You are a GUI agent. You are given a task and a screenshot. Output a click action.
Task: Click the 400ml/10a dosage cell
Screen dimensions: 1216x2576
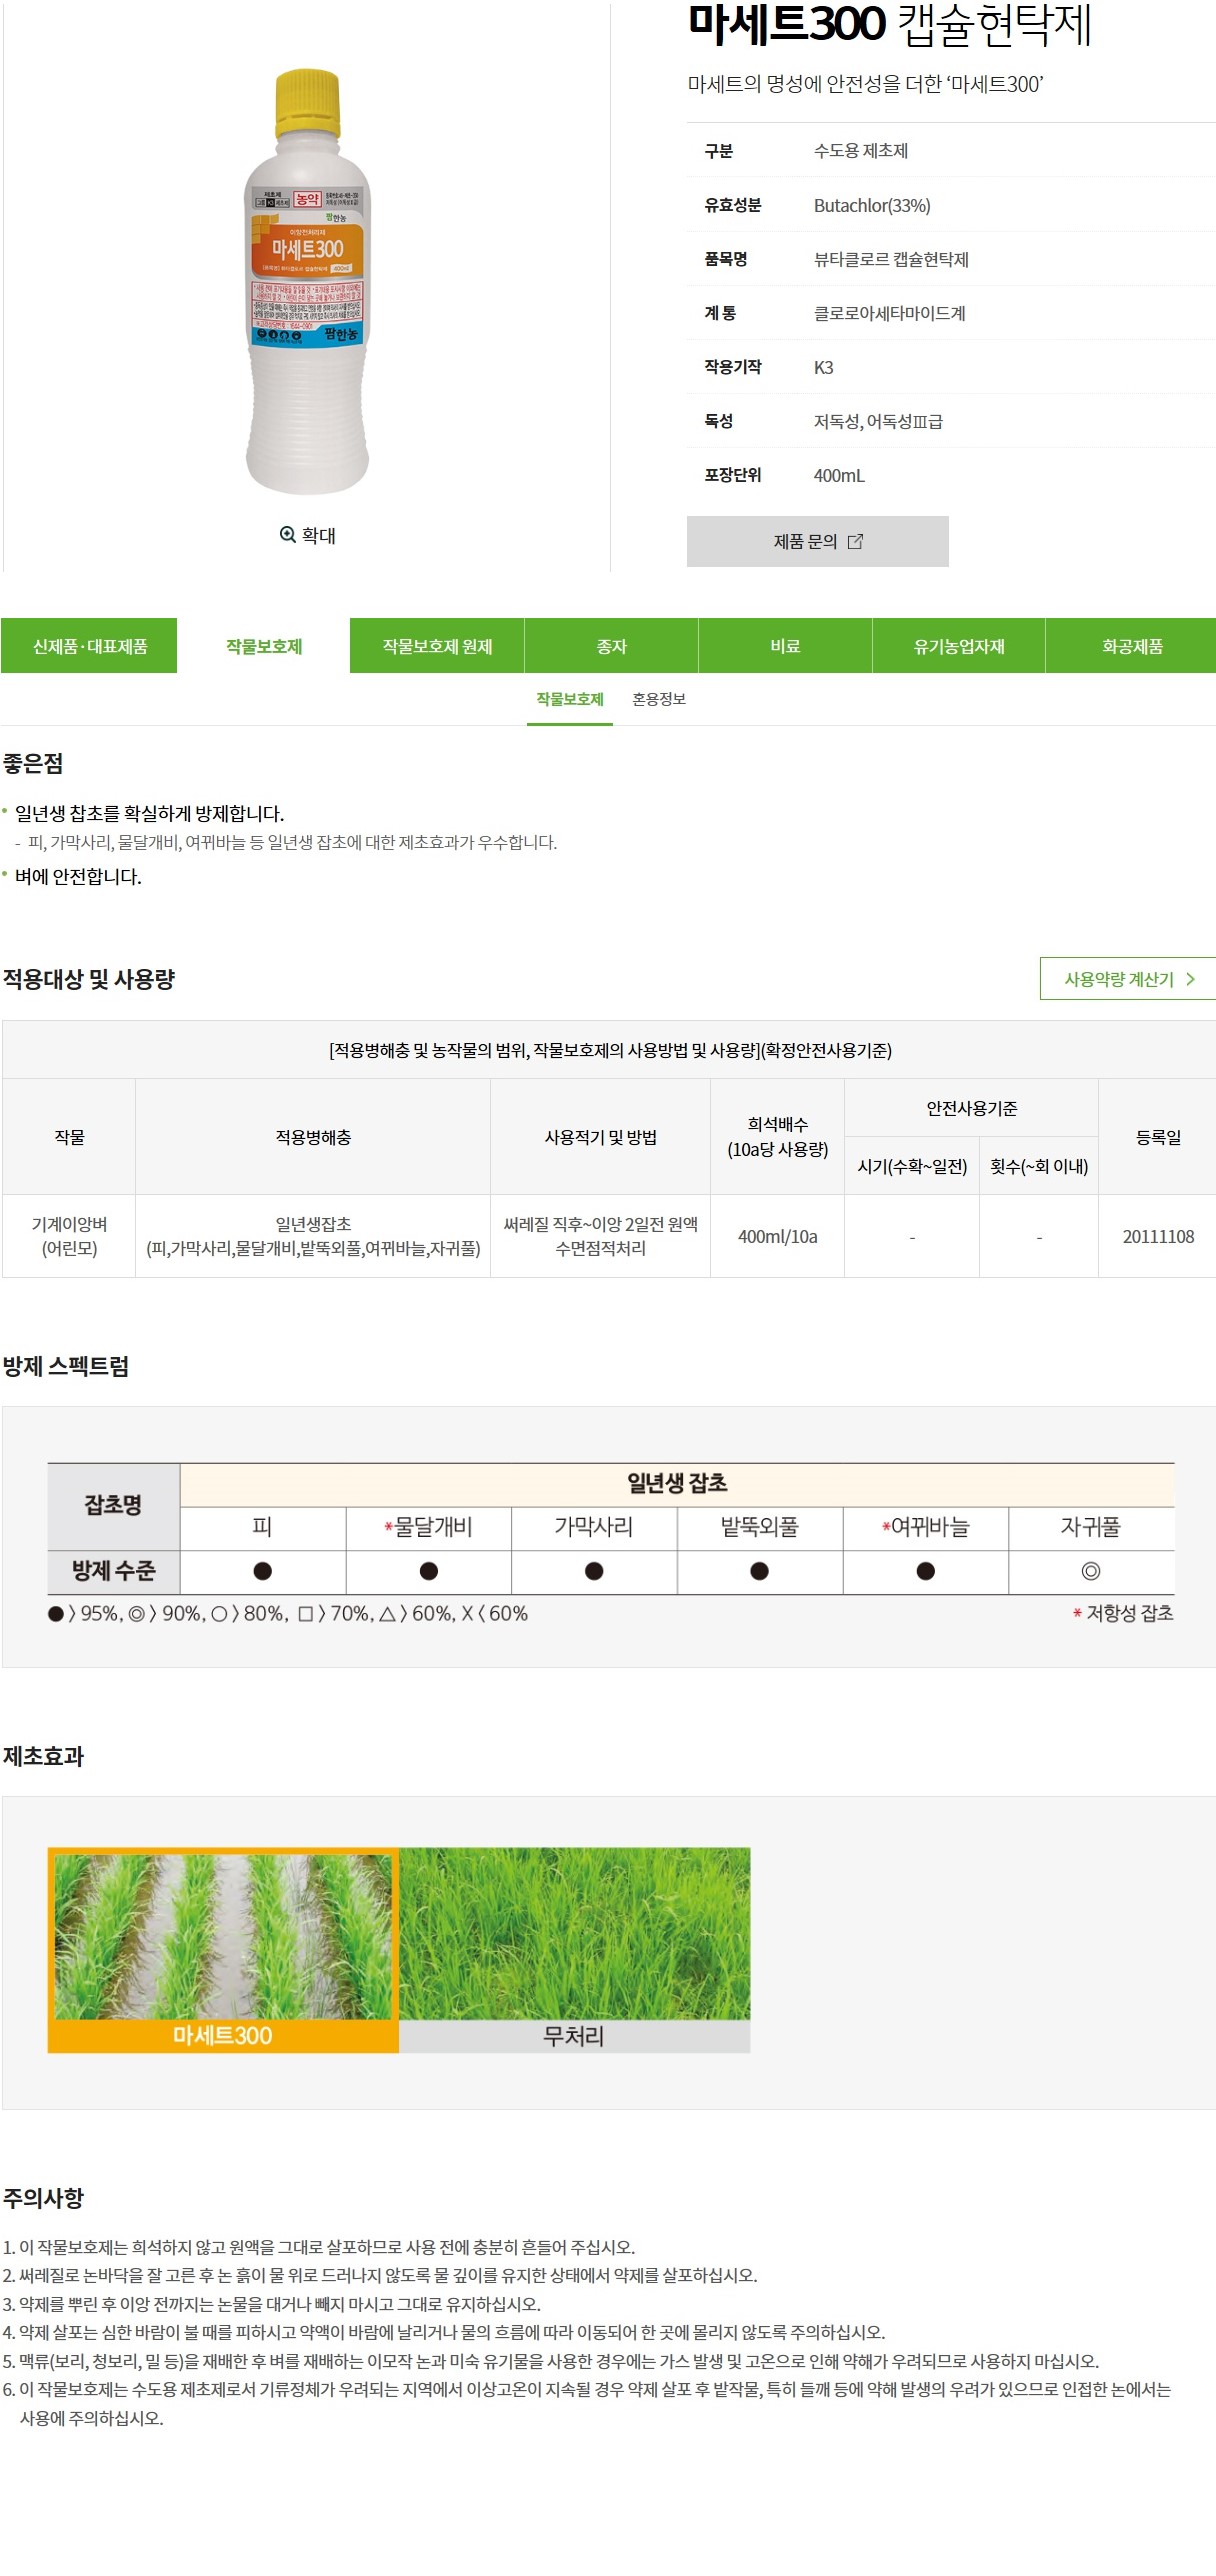click(778, 1237)
